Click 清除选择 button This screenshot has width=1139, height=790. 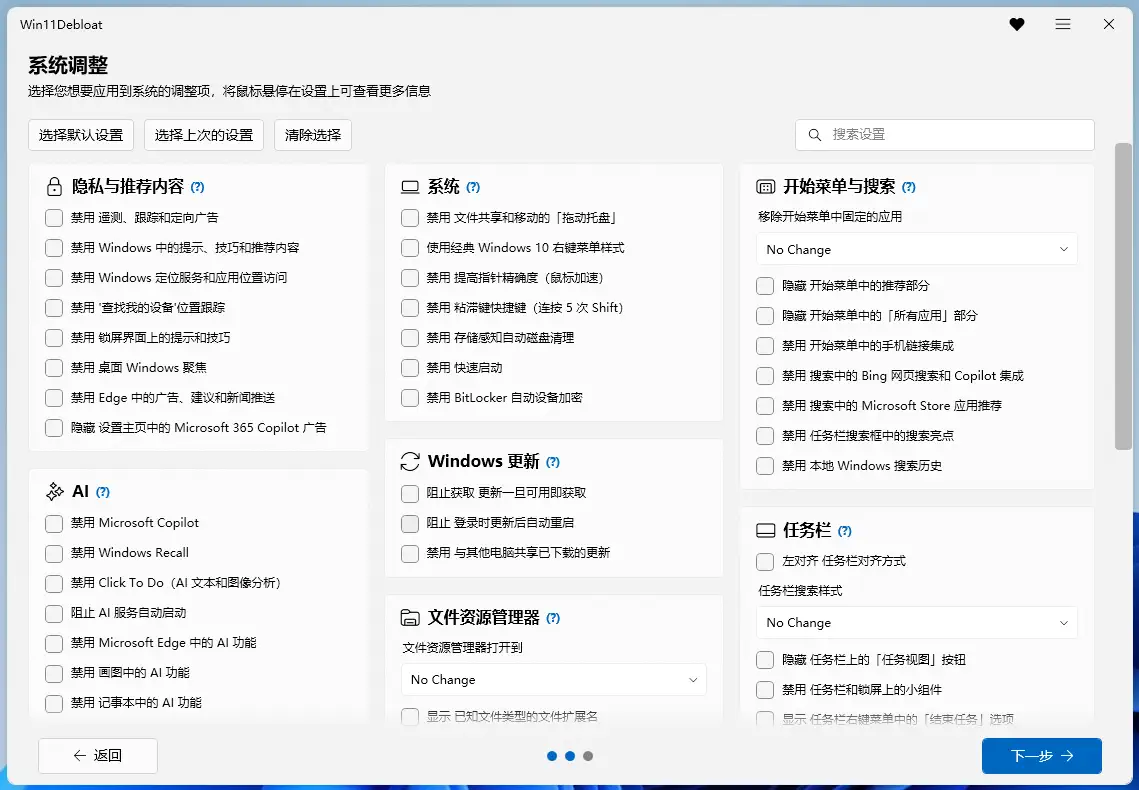point(313,135)
